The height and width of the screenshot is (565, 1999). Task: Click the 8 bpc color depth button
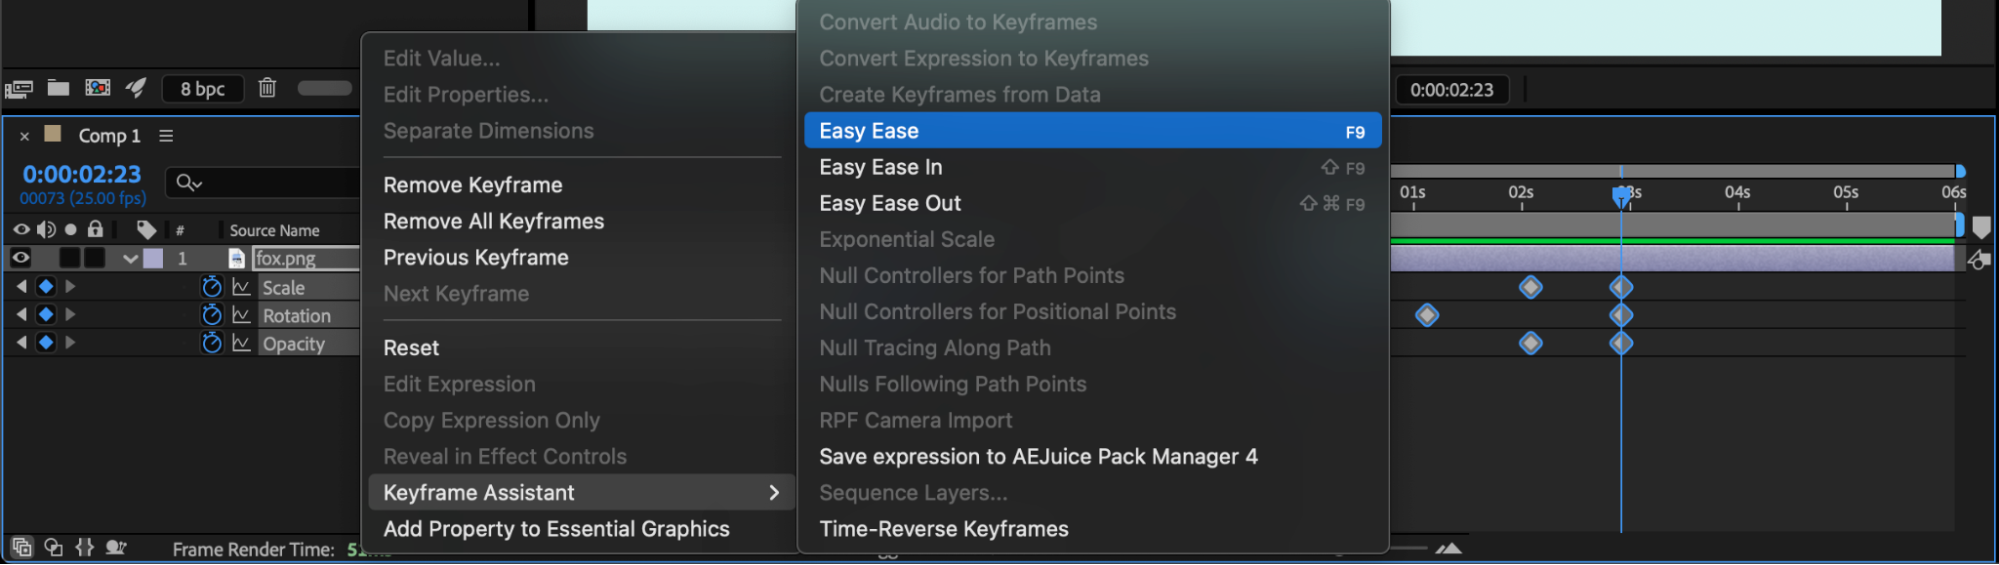203,89
